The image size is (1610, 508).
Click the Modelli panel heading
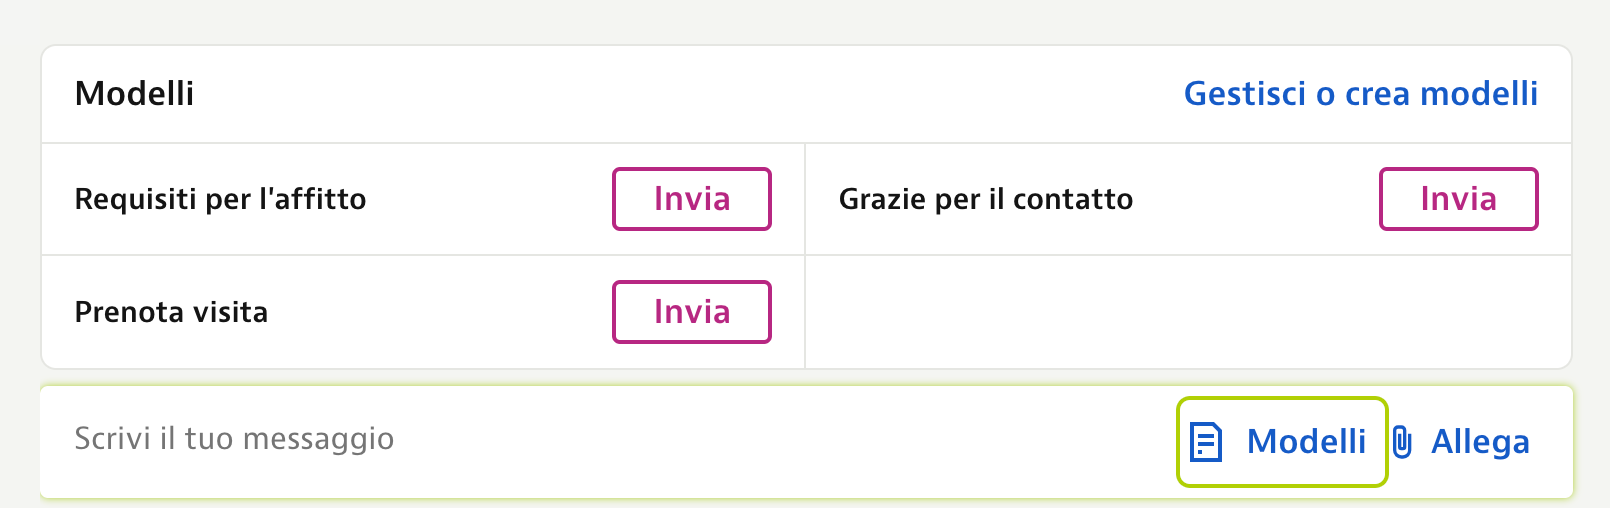coord(134,93)
